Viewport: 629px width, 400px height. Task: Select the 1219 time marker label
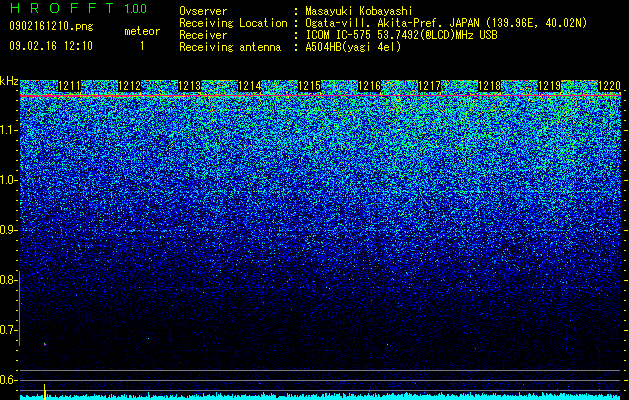[550, 86]
